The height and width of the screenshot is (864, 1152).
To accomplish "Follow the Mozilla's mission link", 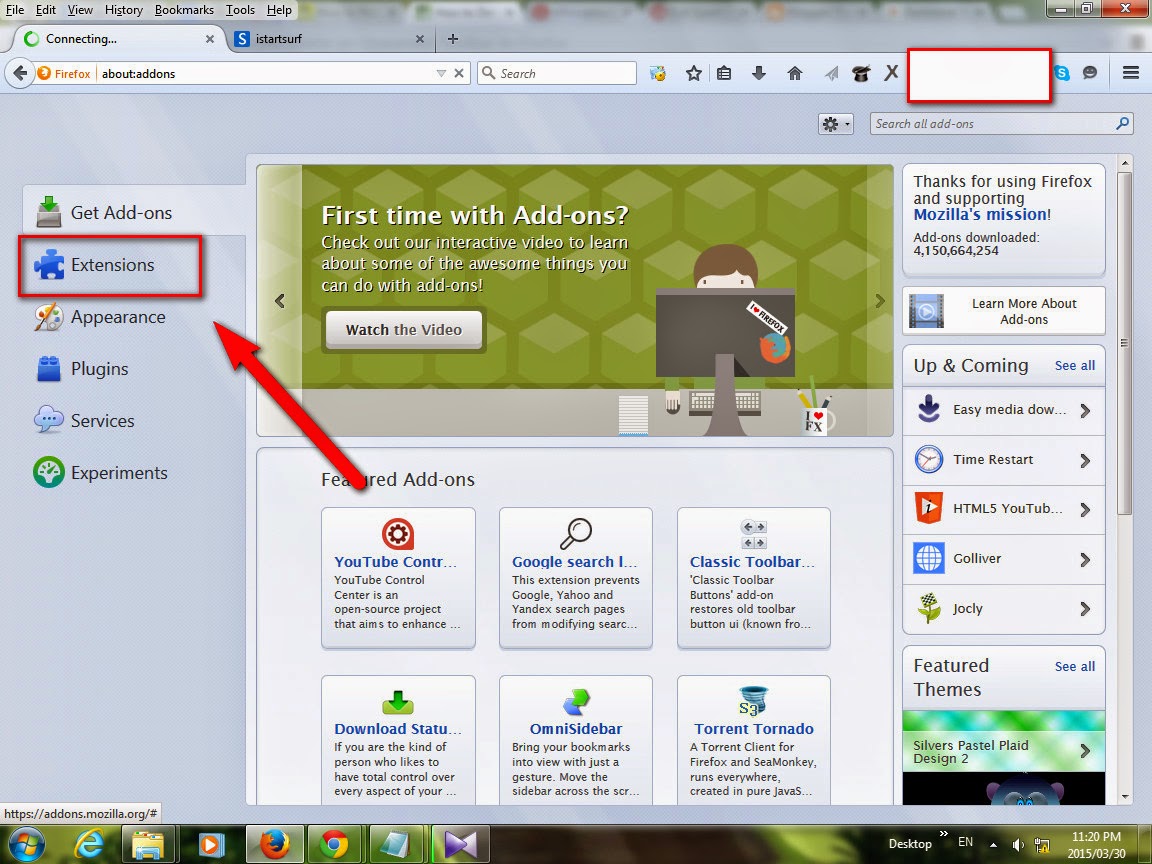I will coord(980,215).
